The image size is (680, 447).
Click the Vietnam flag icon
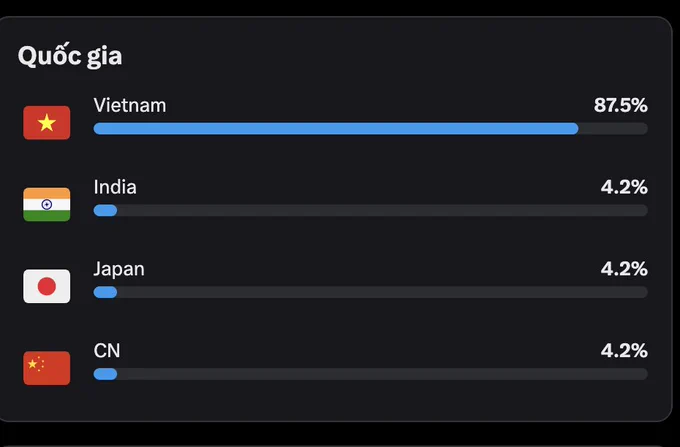[47, 123]
